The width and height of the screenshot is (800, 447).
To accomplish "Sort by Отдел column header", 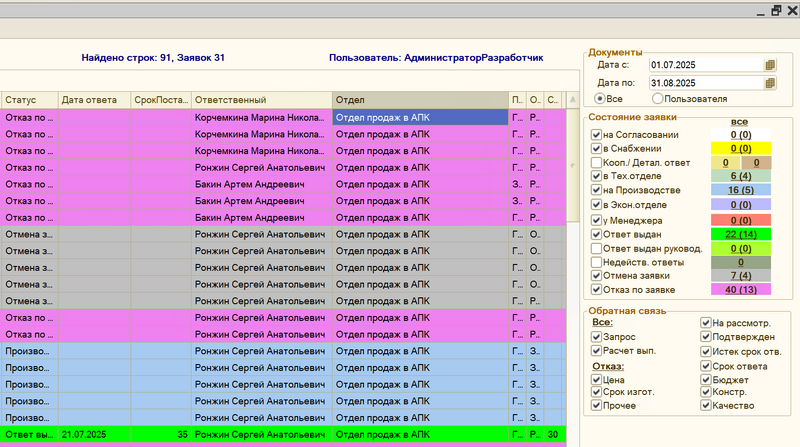I will click(x=420, y=100).
